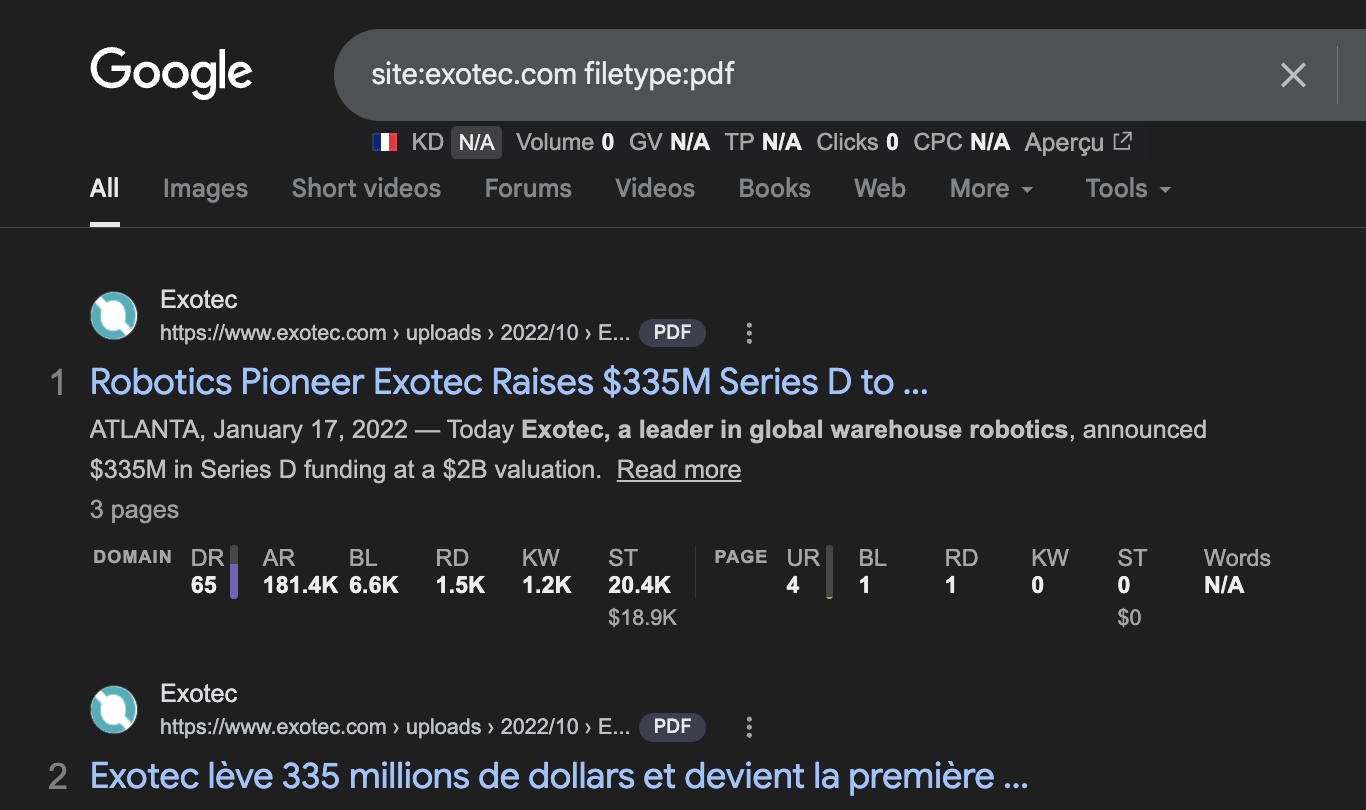
Task: Click the Read more link in the snippet
Action: click(x=678, y=470)
